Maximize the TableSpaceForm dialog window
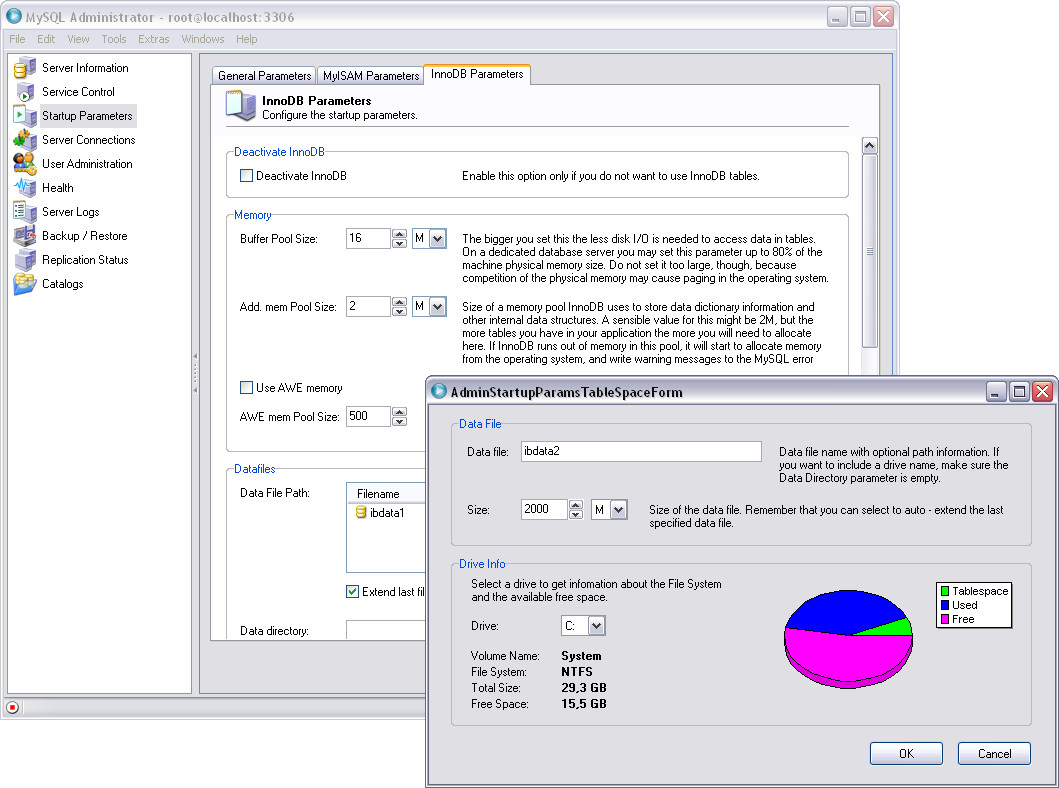The width and height of the screenshot is (1059, 788). pyautogui.click(x=1019, y=392)
